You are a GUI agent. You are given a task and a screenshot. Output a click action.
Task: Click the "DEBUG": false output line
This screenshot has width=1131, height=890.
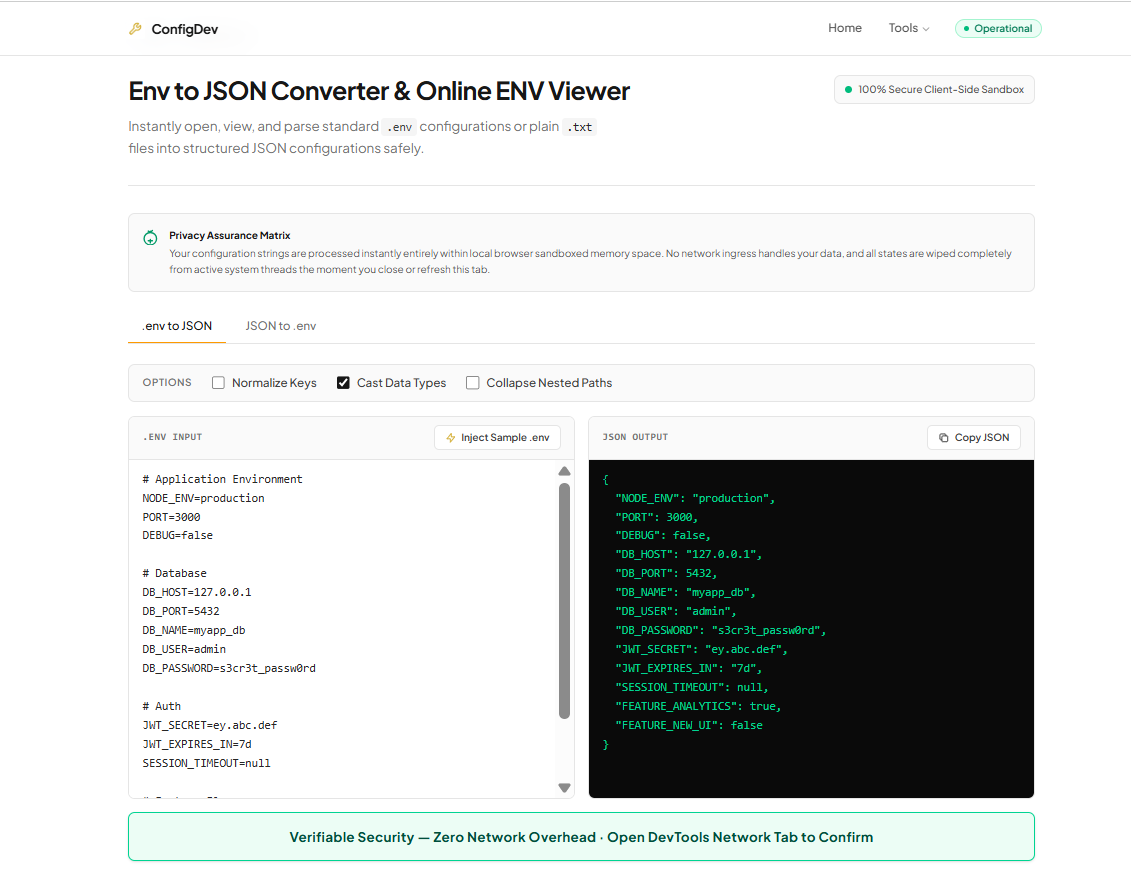click(x=663, y=535)
